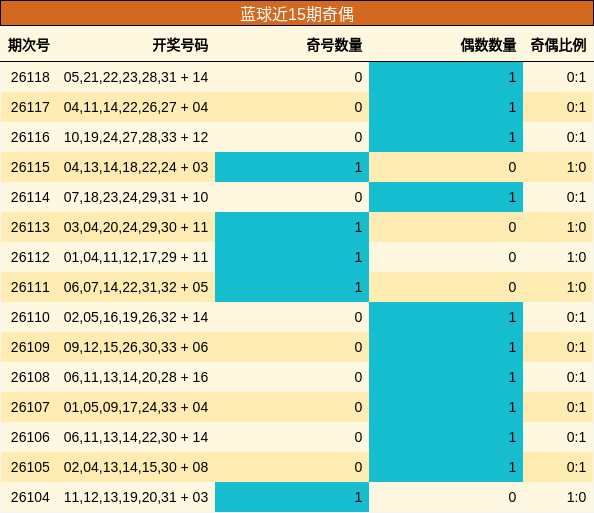Select issue number 26113

point(30,227)
